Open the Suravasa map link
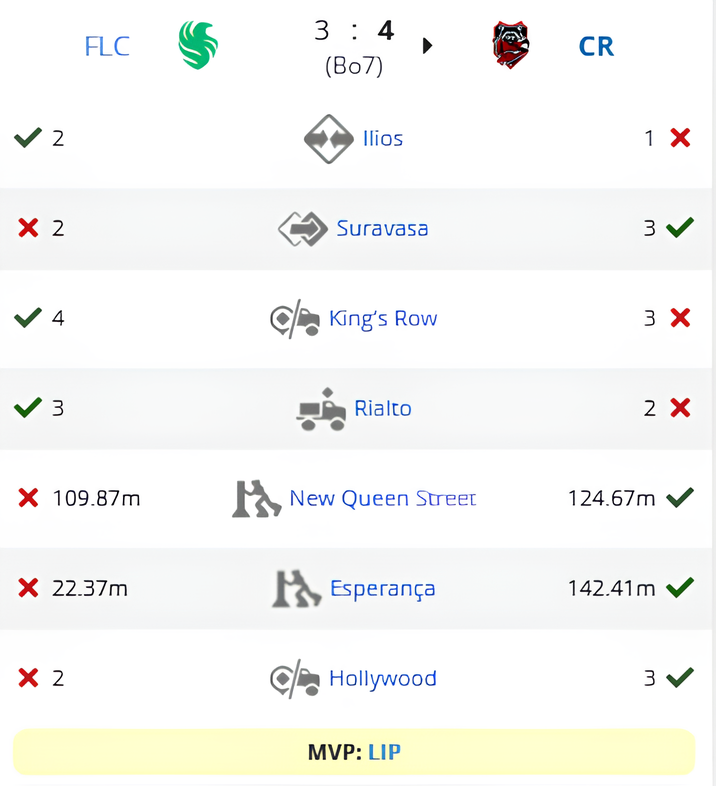The height and width of the screenshot is (786, 716). [382, 228]
